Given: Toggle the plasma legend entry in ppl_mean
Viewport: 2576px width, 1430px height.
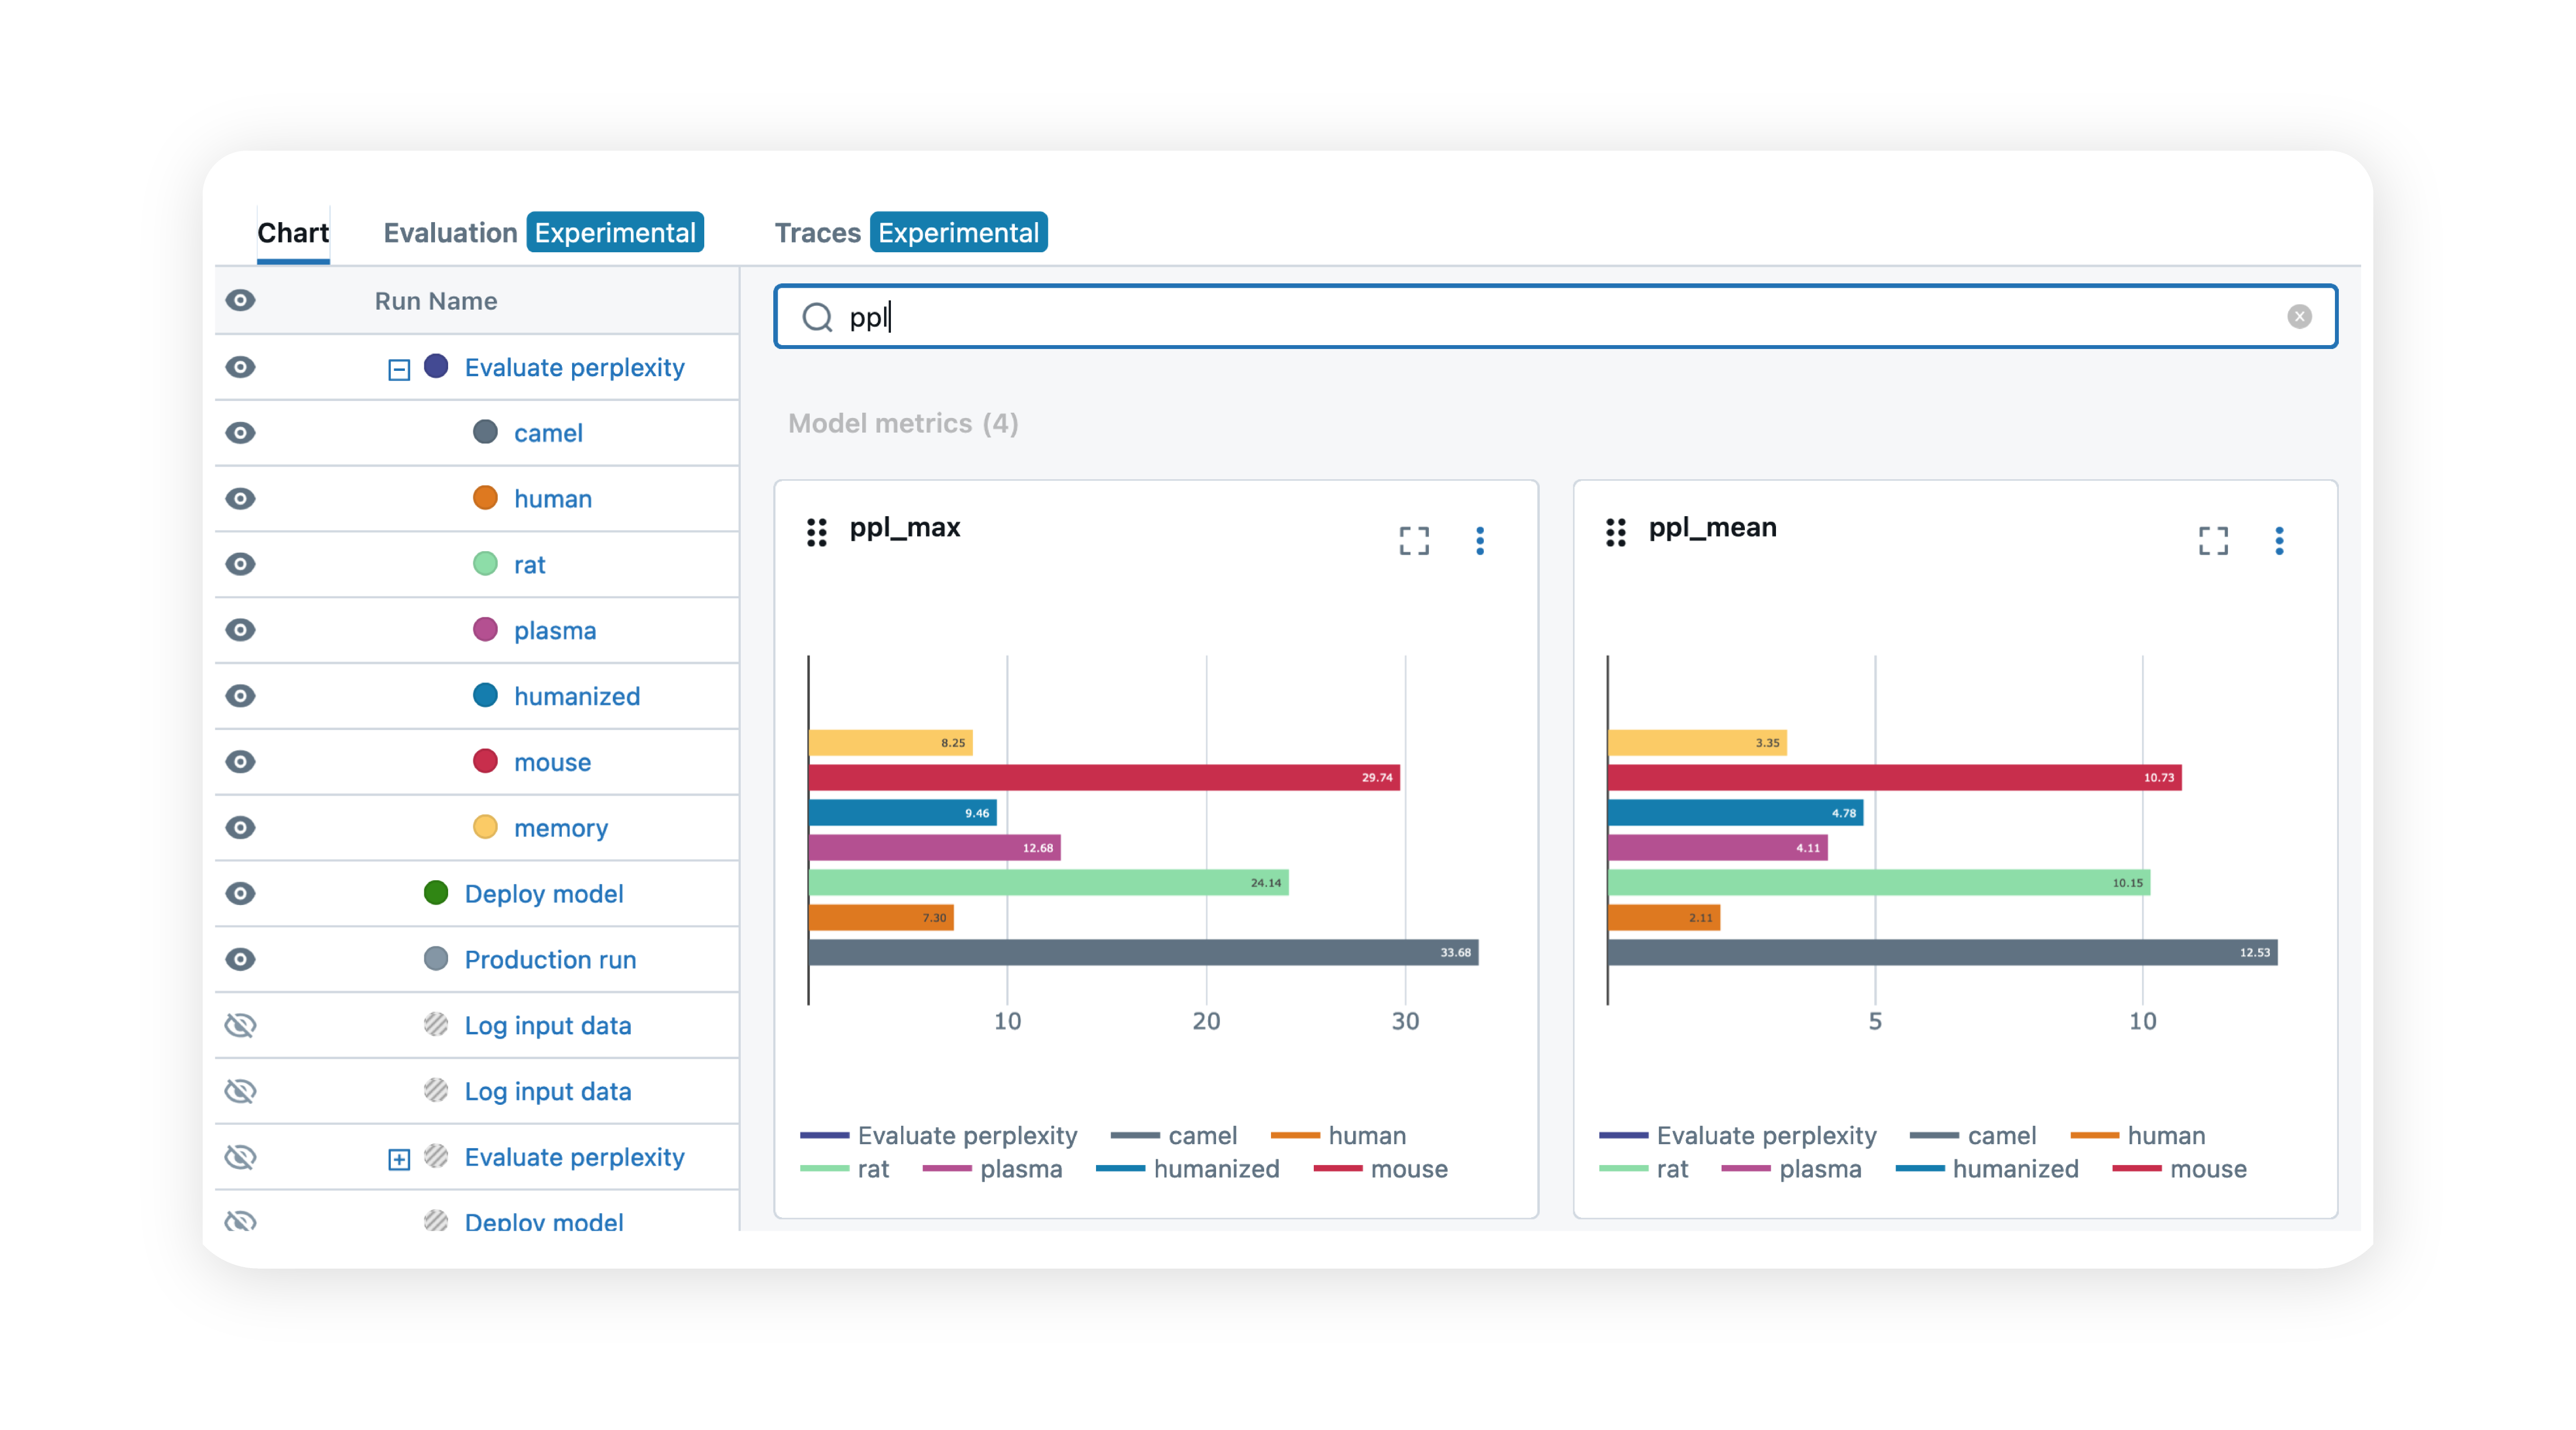Looking at the screenshot, I should tap(1791, 1169).
